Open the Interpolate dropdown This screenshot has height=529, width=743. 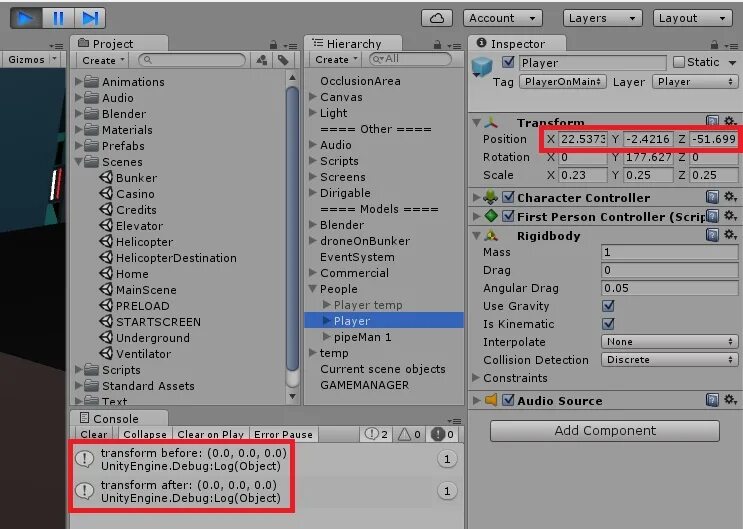670,341
